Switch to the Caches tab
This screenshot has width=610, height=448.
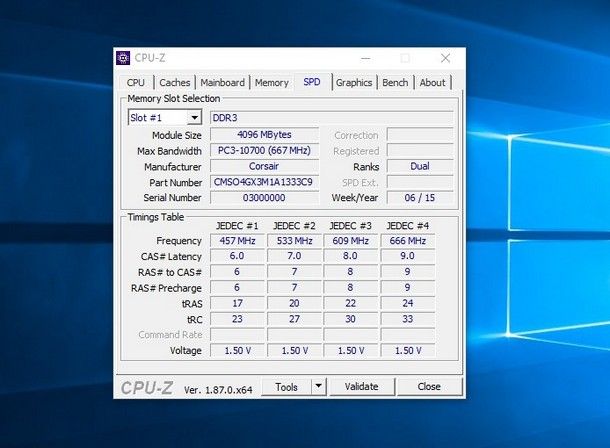175,83
